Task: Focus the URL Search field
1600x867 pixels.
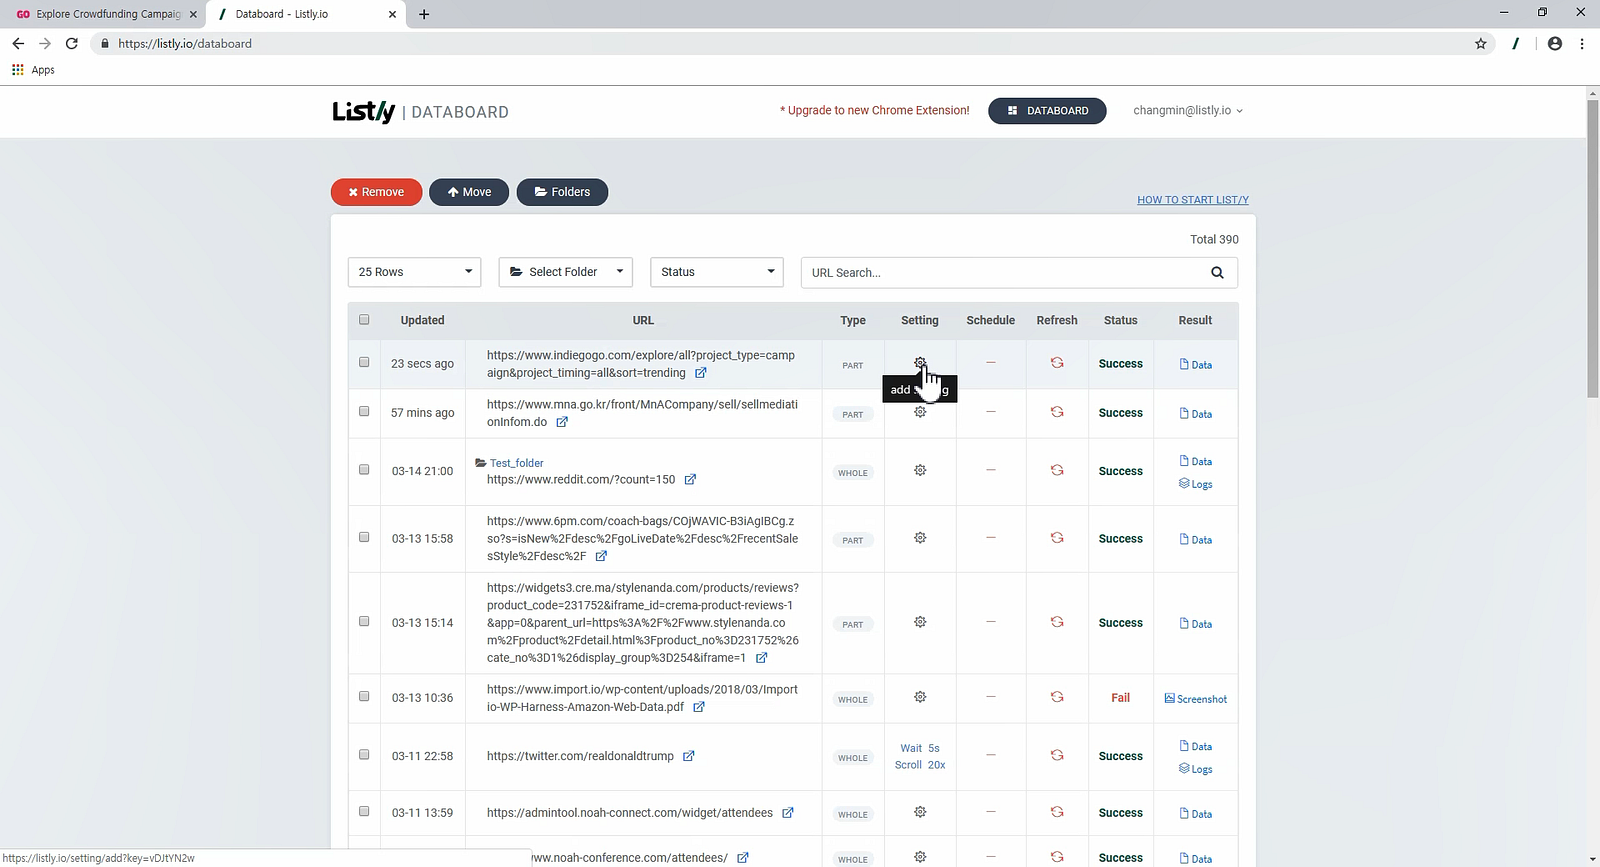Action: click(1019, 272)
